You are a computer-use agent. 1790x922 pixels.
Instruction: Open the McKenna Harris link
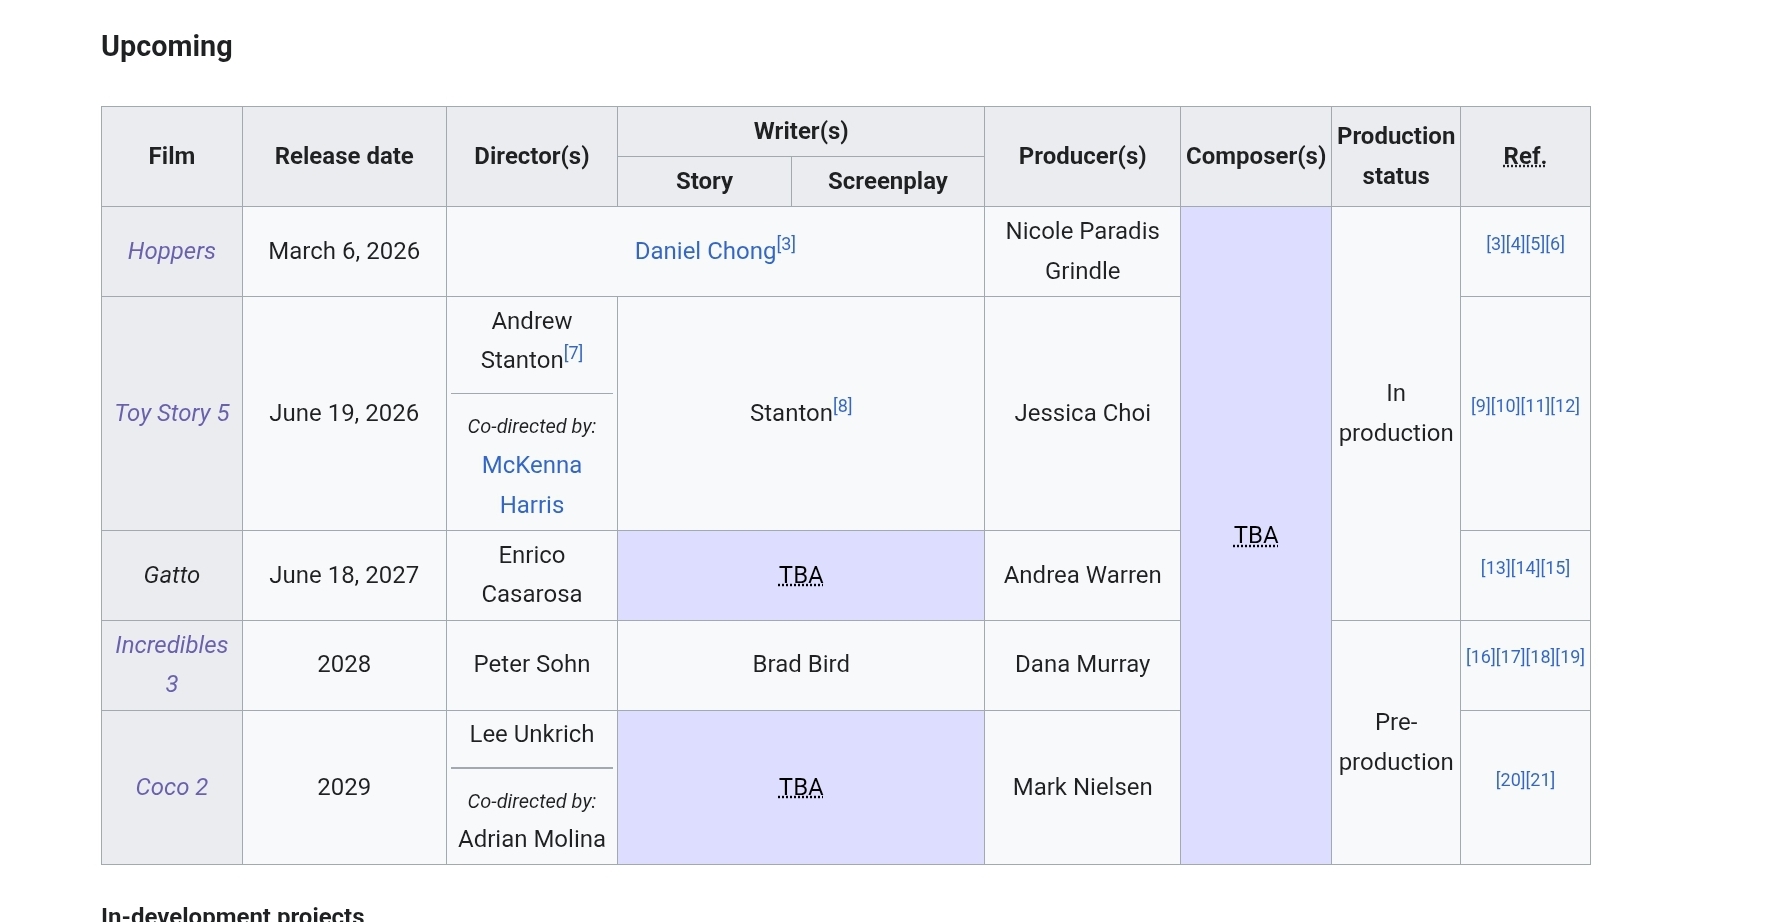coord(532,485)
